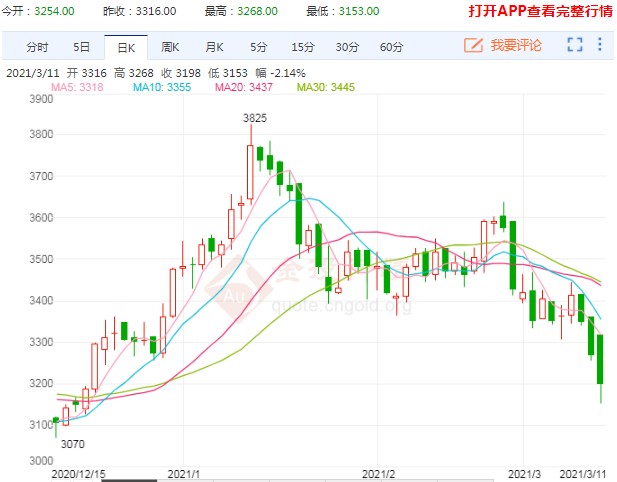This screenshot has width=617, height=482.
Task: Click the 3900 y-axis label
Action: point(41,99)
